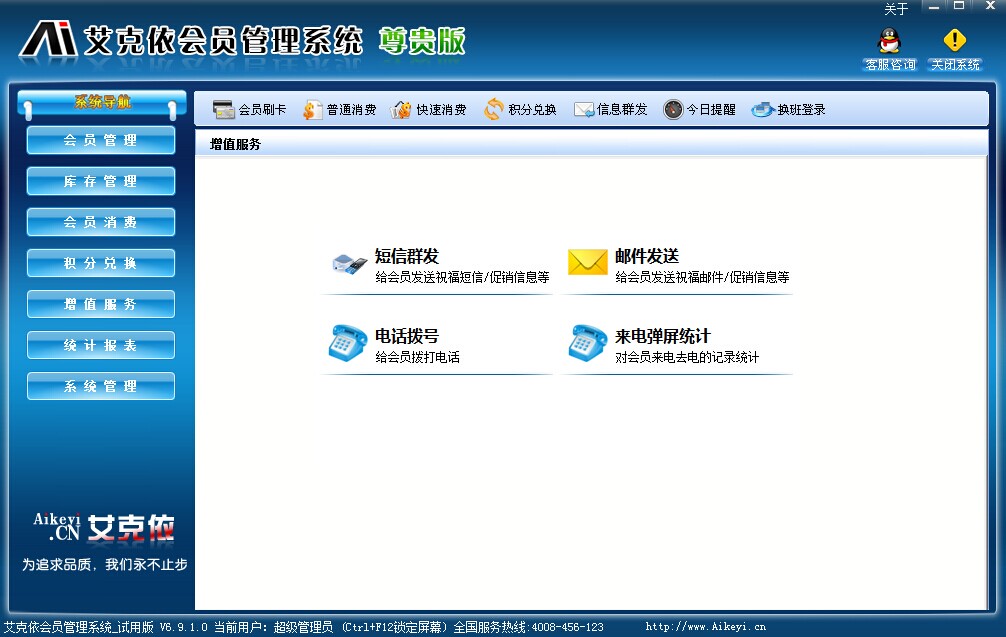Click the 短信群发 phone icon

(x=350, y=264)
